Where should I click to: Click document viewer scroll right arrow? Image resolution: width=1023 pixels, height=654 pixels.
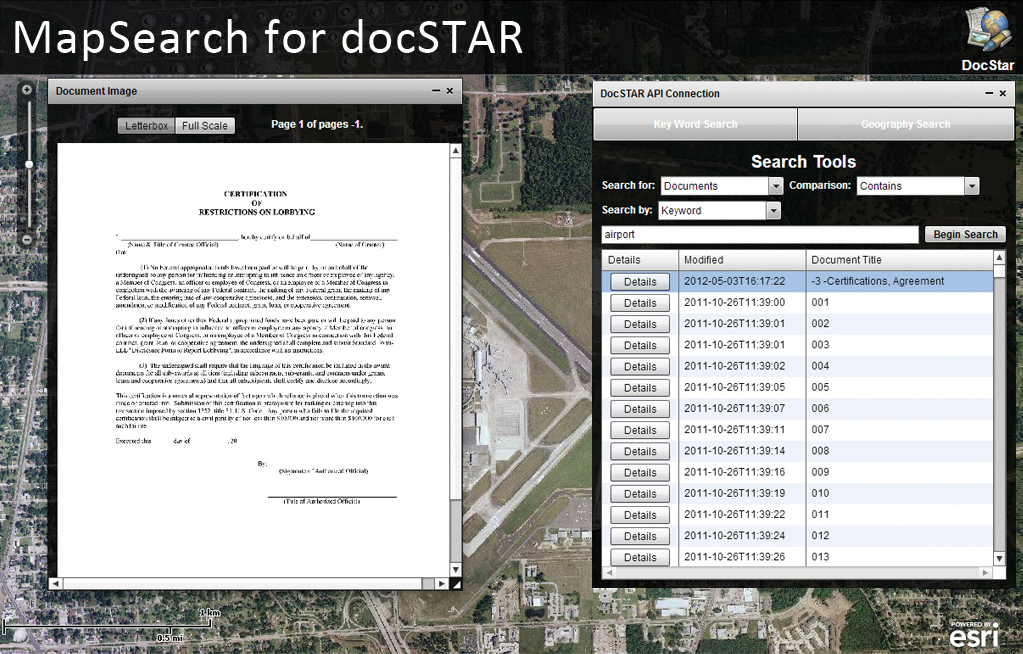(442, 584)
